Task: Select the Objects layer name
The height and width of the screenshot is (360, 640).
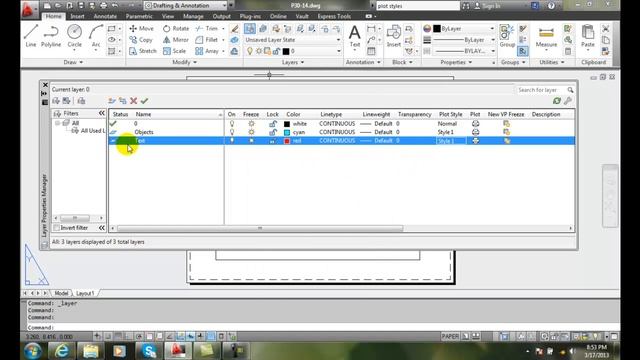Action: click(x=144, y=132)
